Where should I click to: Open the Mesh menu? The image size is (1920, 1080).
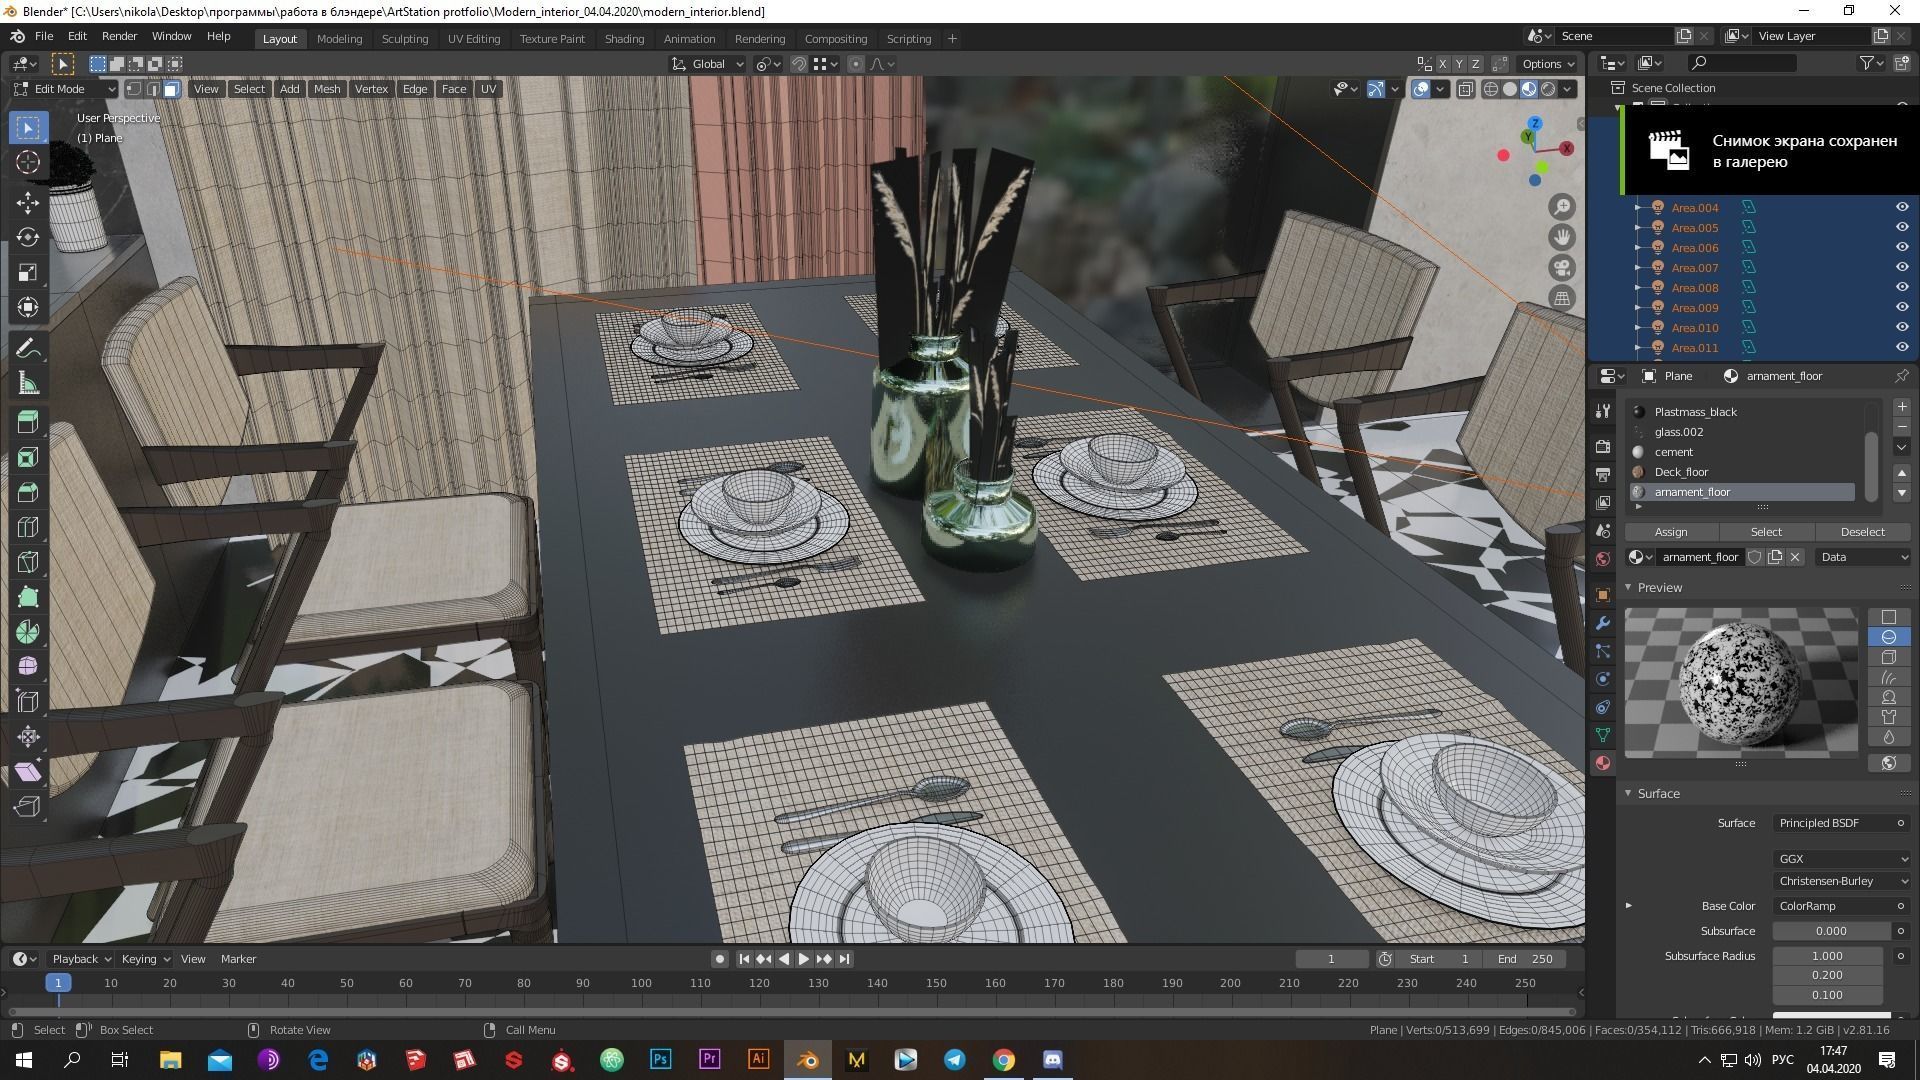click(x=327, y=89)
